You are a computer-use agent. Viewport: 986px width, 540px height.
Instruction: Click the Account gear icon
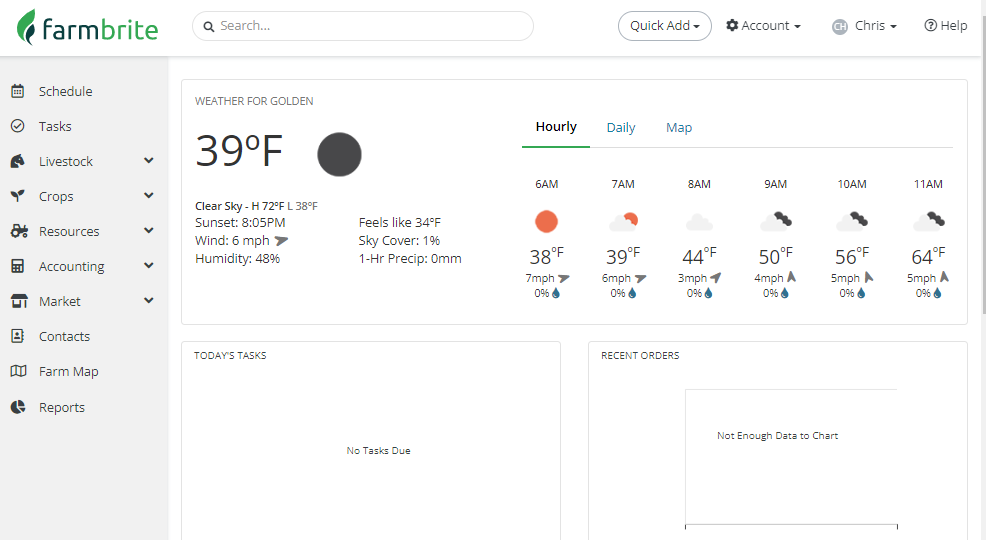(x=732, y=25)
